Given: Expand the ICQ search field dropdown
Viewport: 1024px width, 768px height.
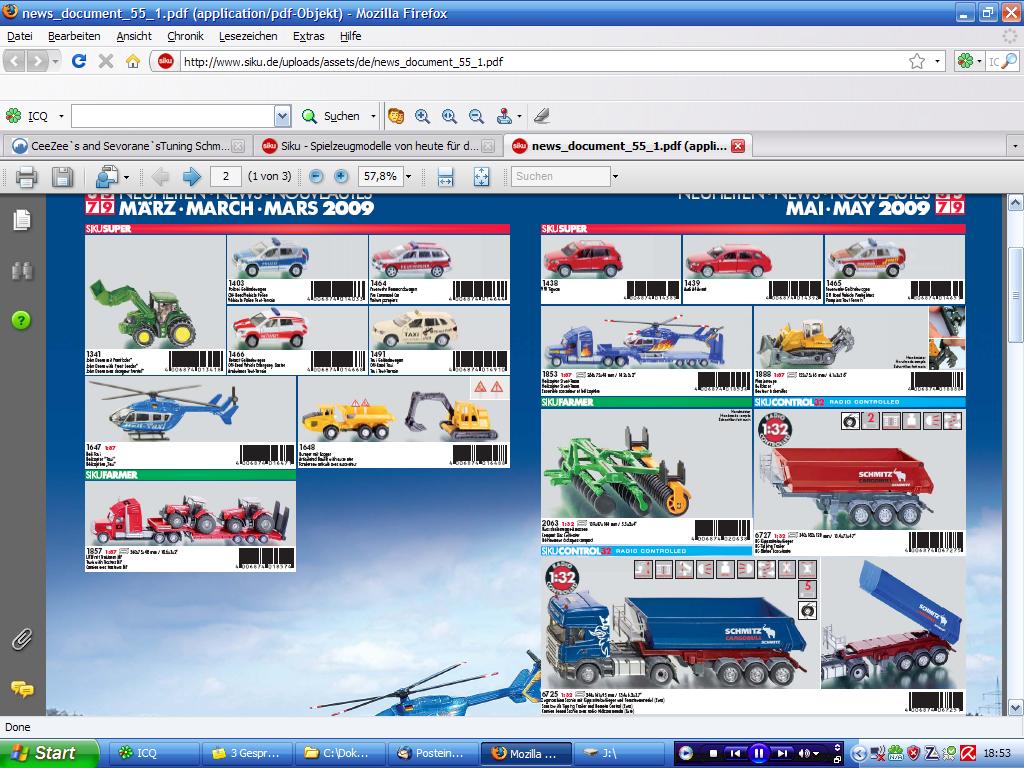Looking at the screenshot, I should [282, 116].
